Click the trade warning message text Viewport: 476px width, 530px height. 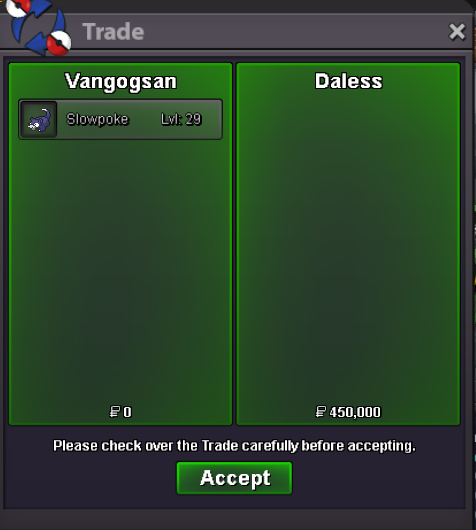pos(234,446)
